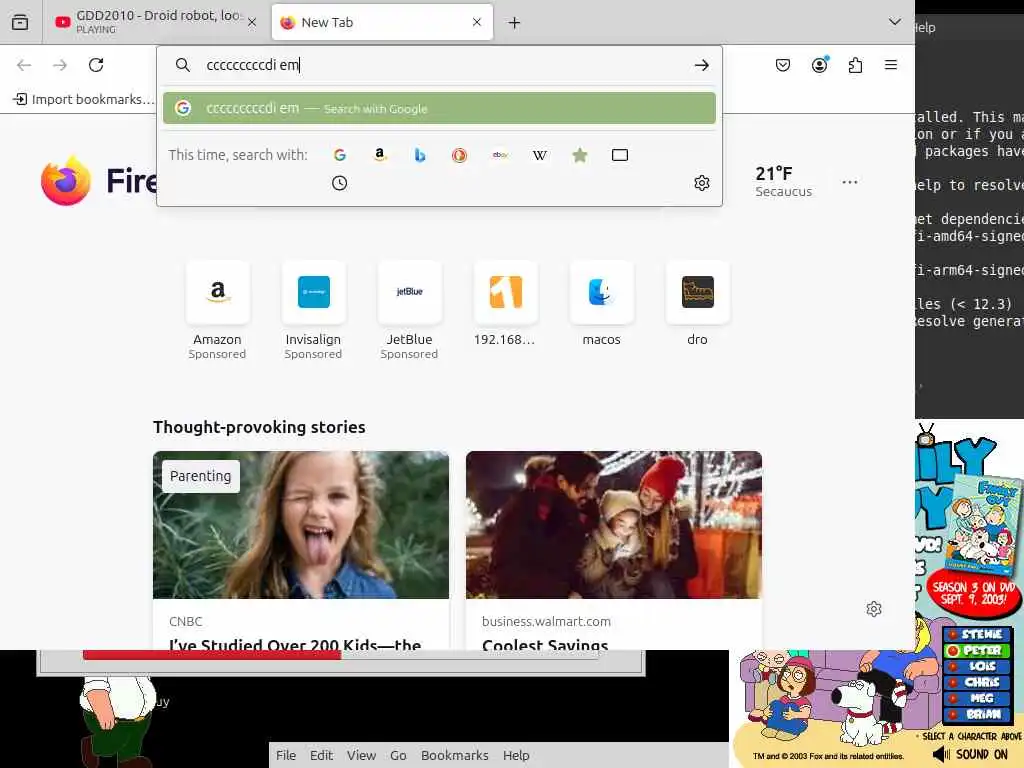Click Import bookmarks link
Screen dimensions: 1024x768
(x=84, y=99)
